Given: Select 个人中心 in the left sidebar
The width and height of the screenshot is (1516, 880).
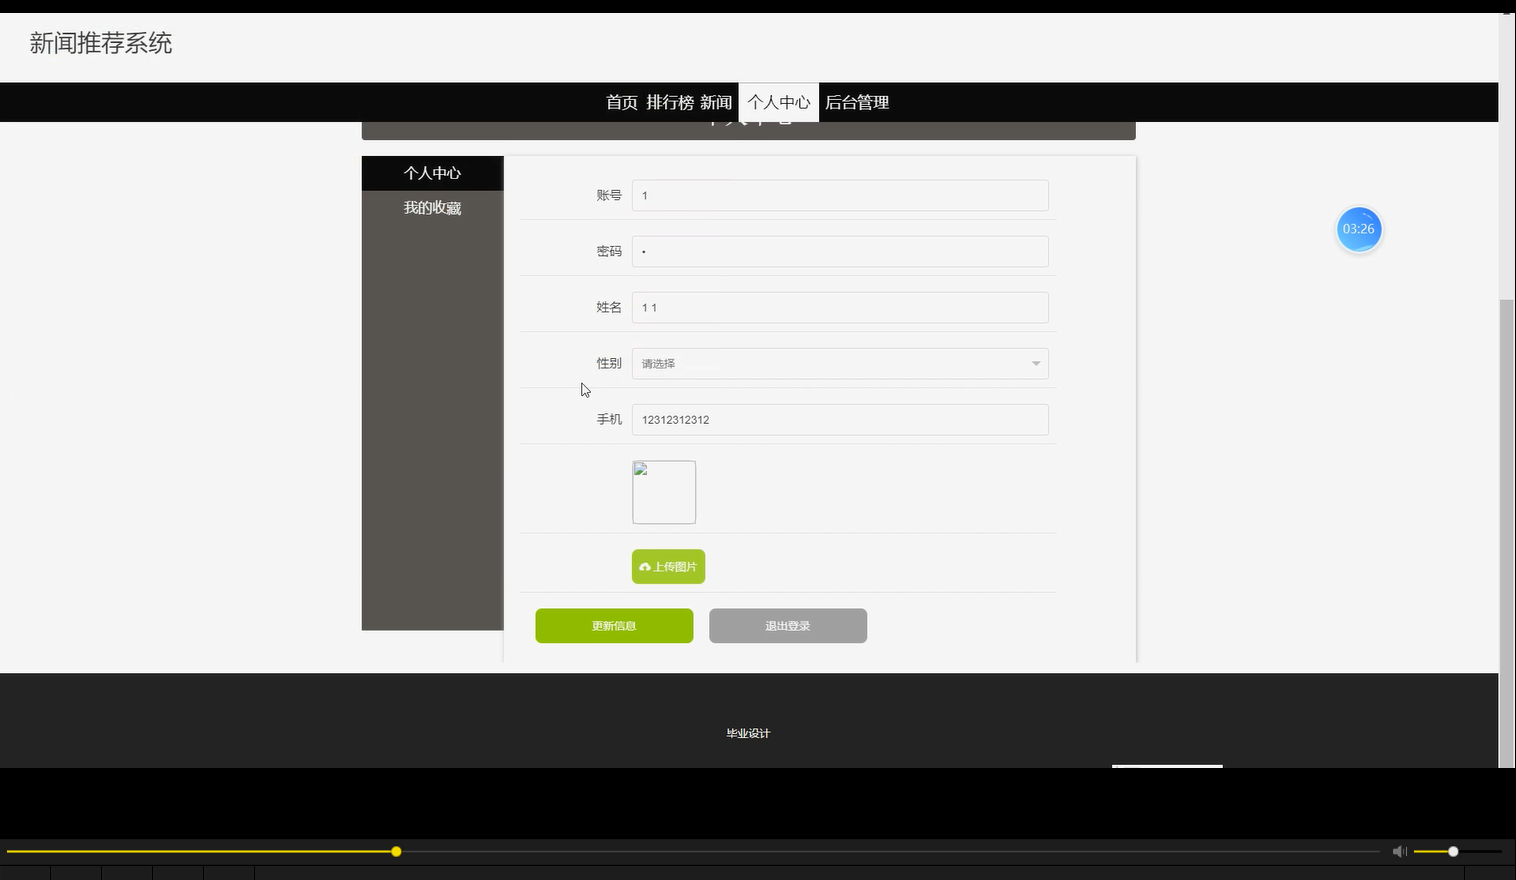Looking at the screenshot, I should [432, 173].
